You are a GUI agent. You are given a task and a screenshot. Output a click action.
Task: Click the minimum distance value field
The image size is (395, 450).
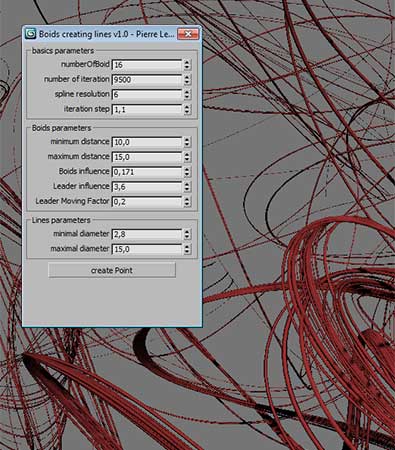(147, 142)
